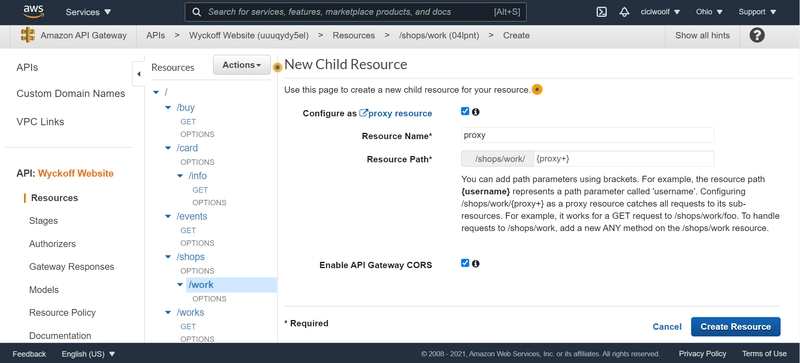Open the AWS CloudShell terminal icon
The width and height of the screenshot is (800, 363).
pyautogui.click(x=602, y=12)
